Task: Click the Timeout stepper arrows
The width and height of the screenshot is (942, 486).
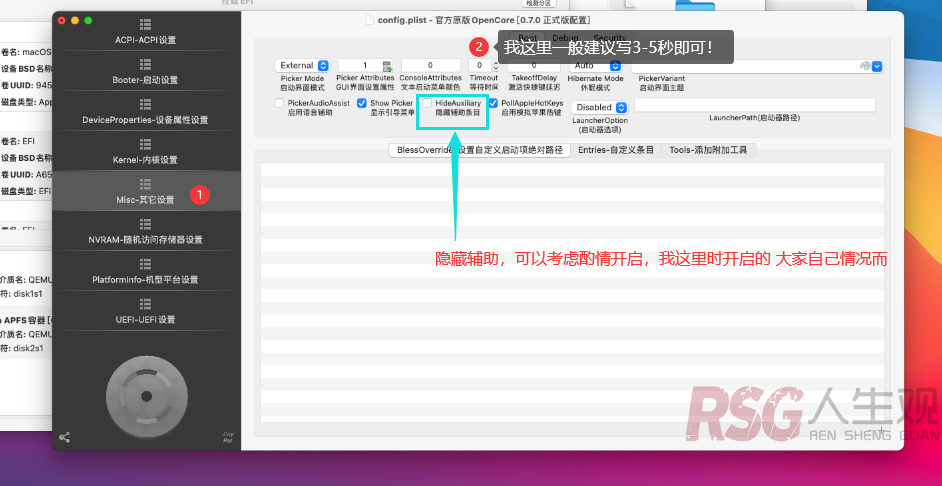Action: click(x=496, y=65)
